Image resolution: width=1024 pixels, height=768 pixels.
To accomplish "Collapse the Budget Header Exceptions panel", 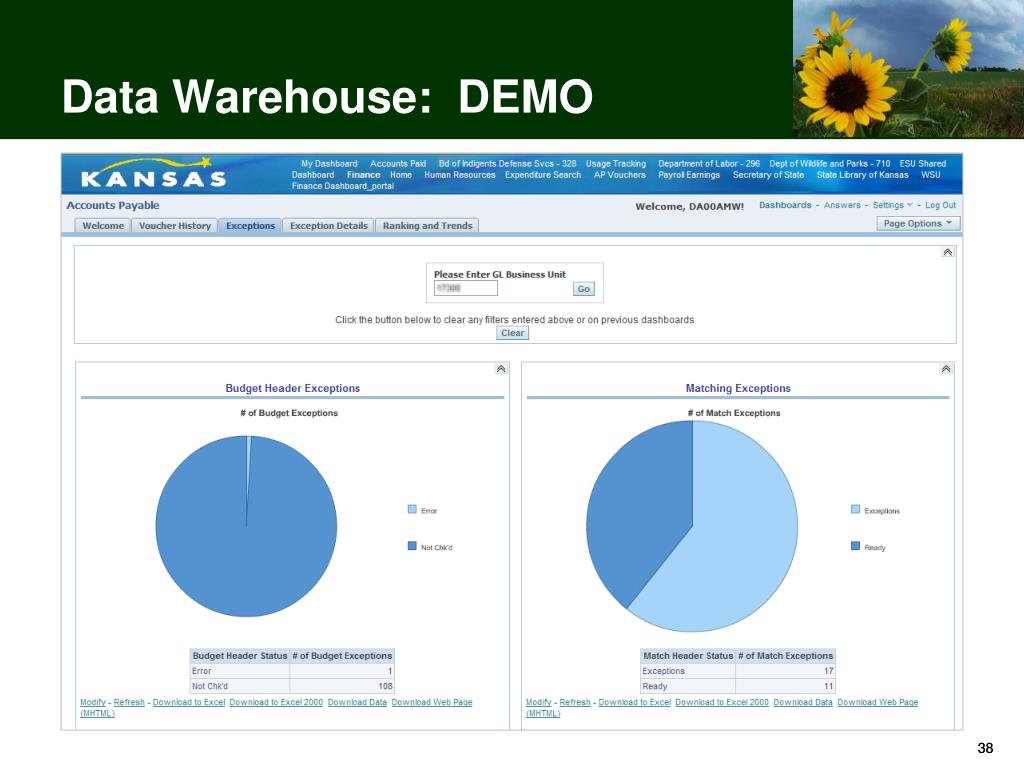I will click(501, 369).
